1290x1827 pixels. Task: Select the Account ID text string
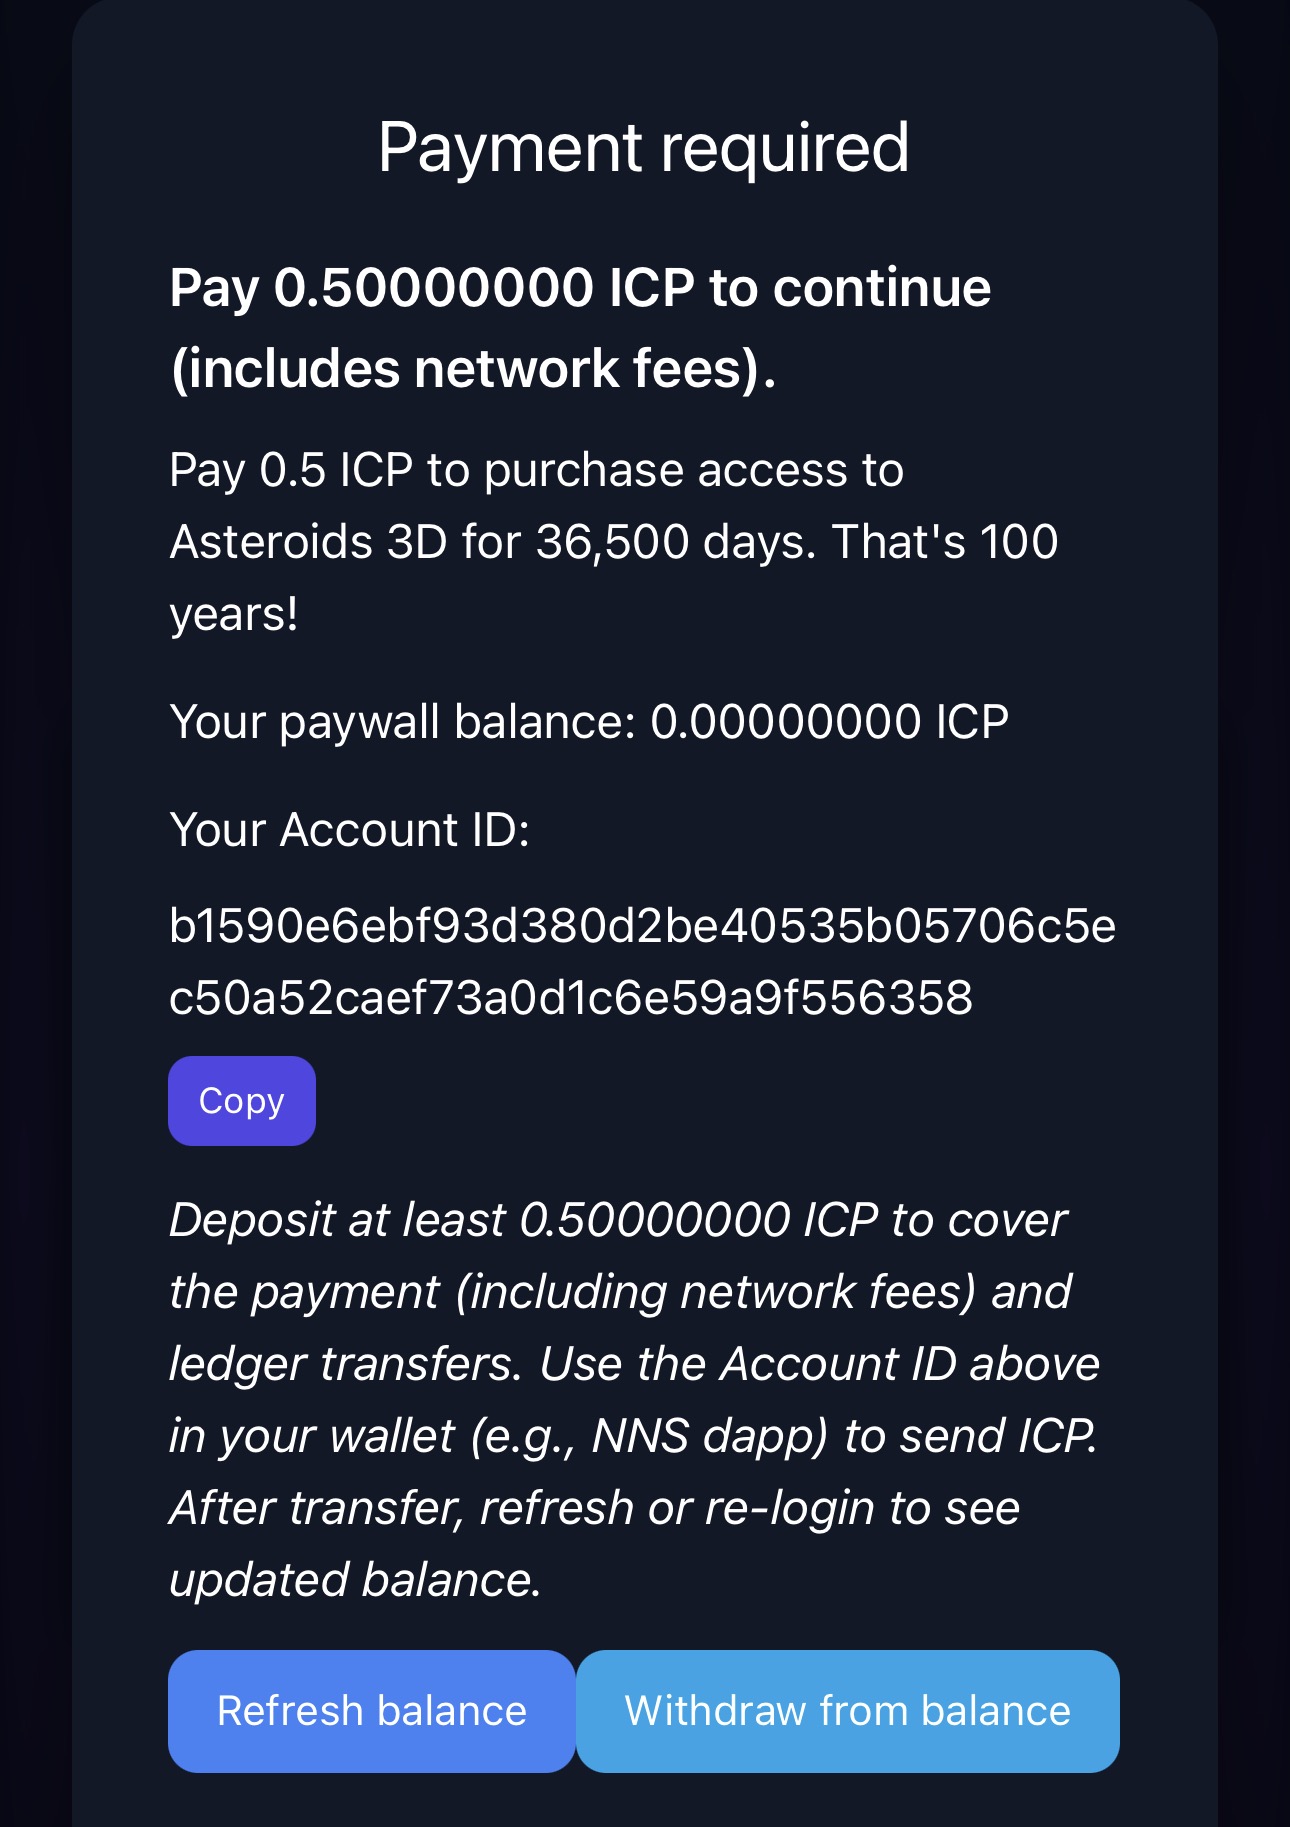point(645,960)
